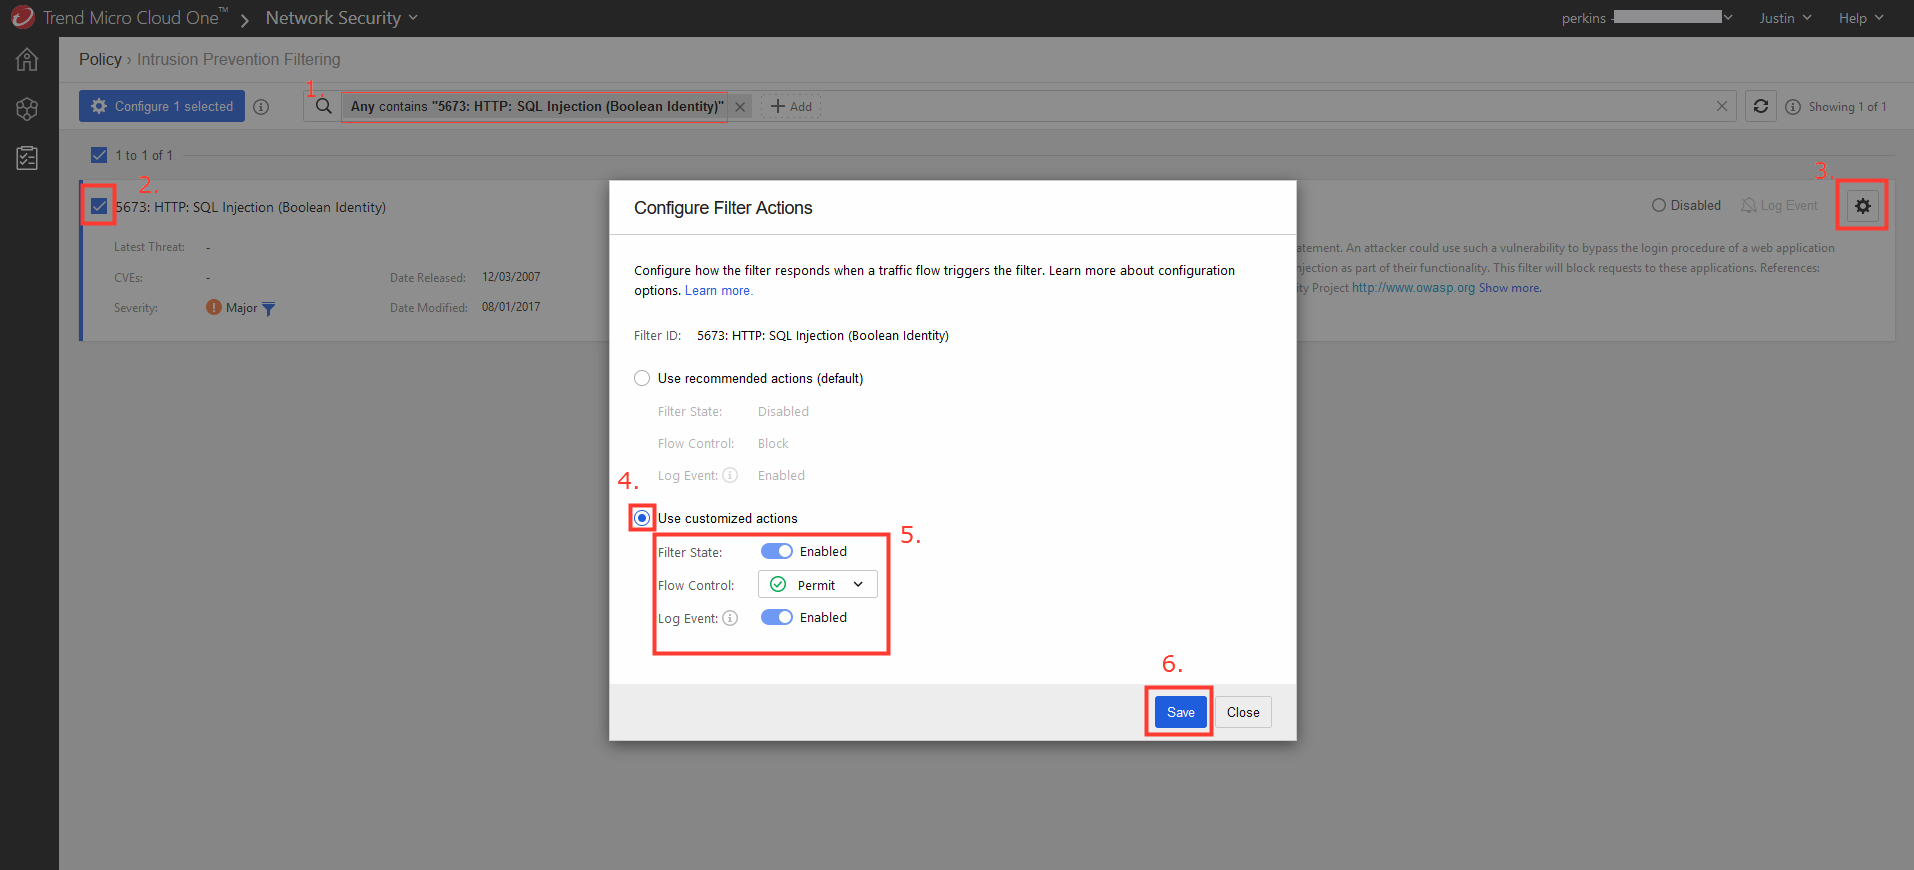The width and height of the screenshot is (1914, 870).
Task: Click the Trend Micro logo icon
Action: tap(22, 17)
